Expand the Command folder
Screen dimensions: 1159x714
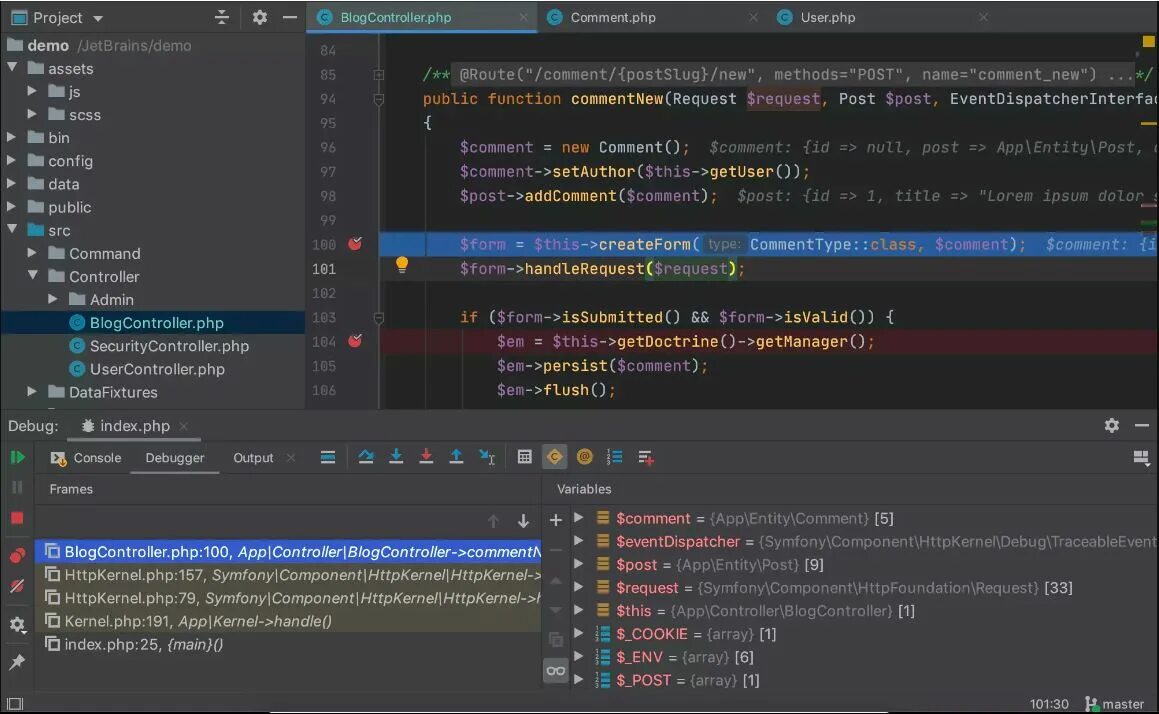[x=32, y=253]
